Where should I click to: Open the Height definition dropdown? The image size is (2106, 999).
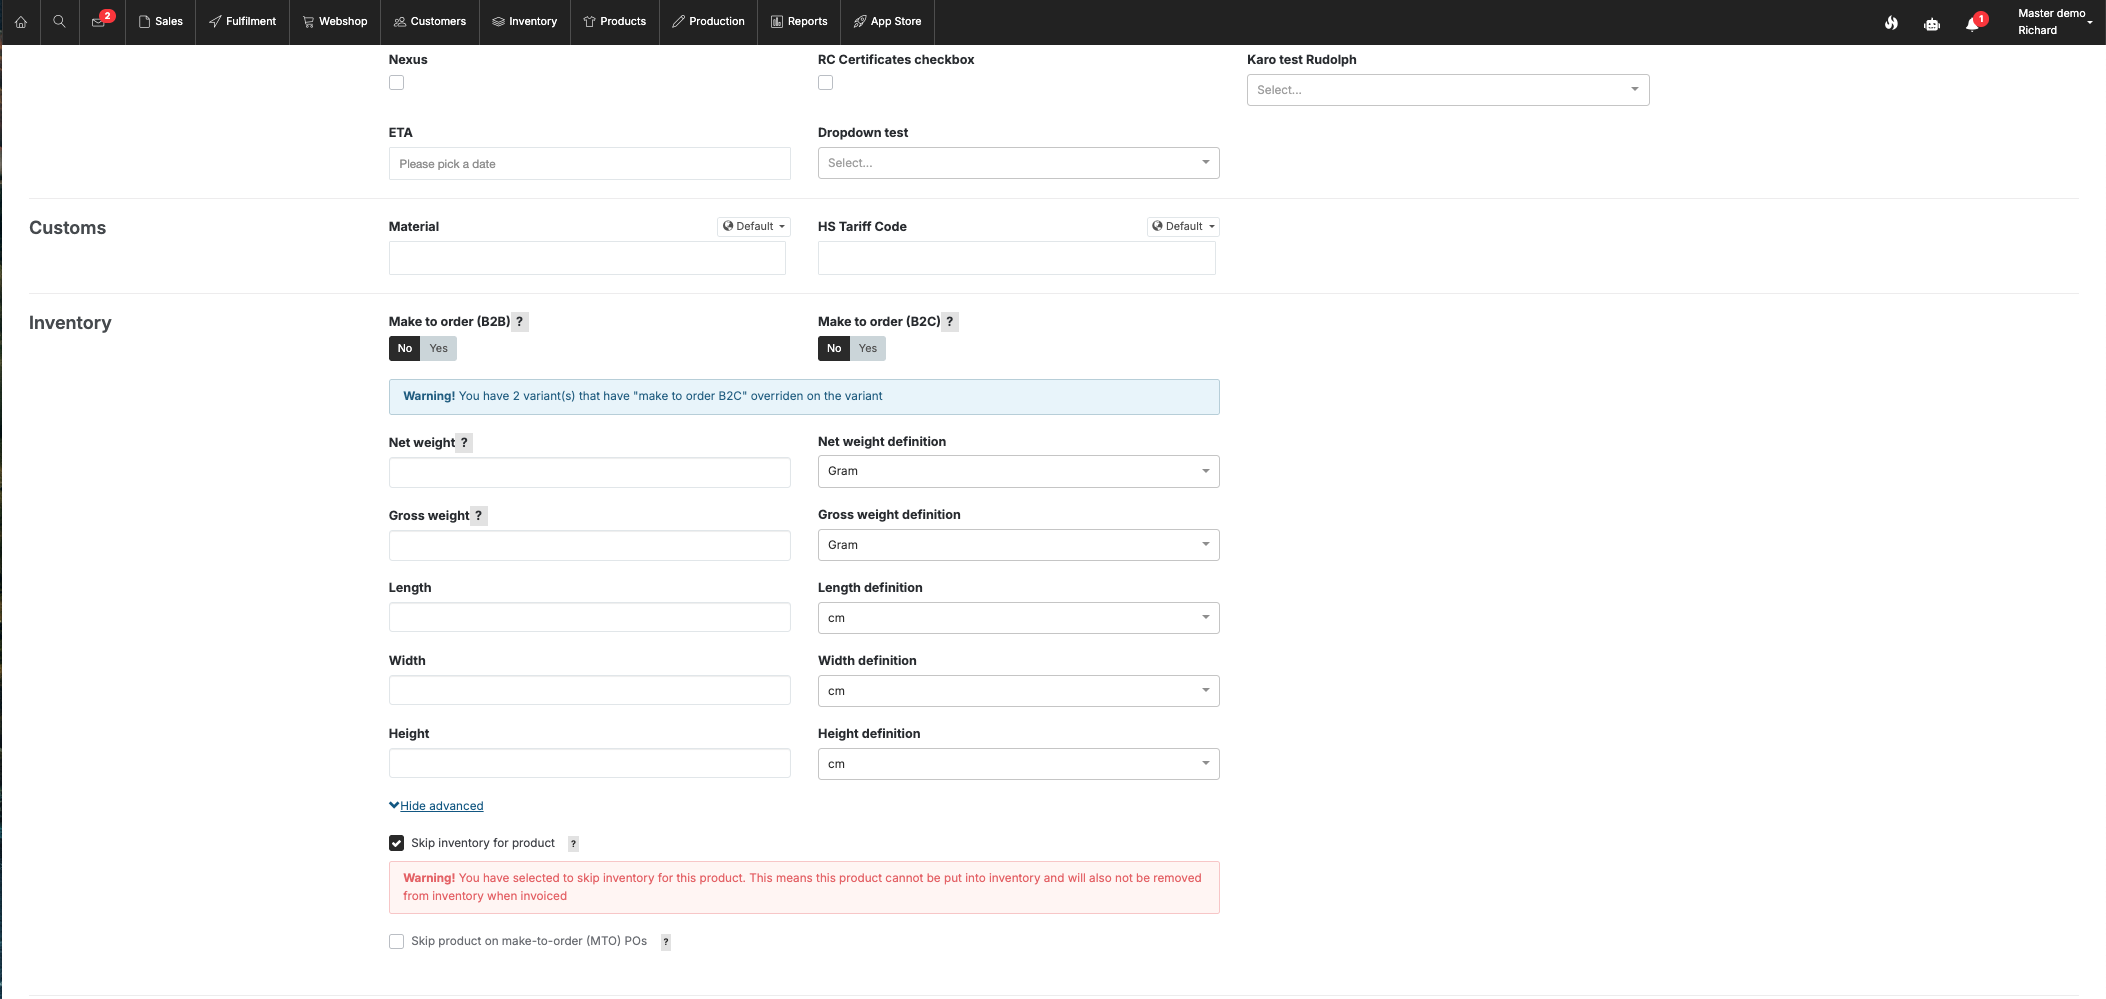point(1019,764)
